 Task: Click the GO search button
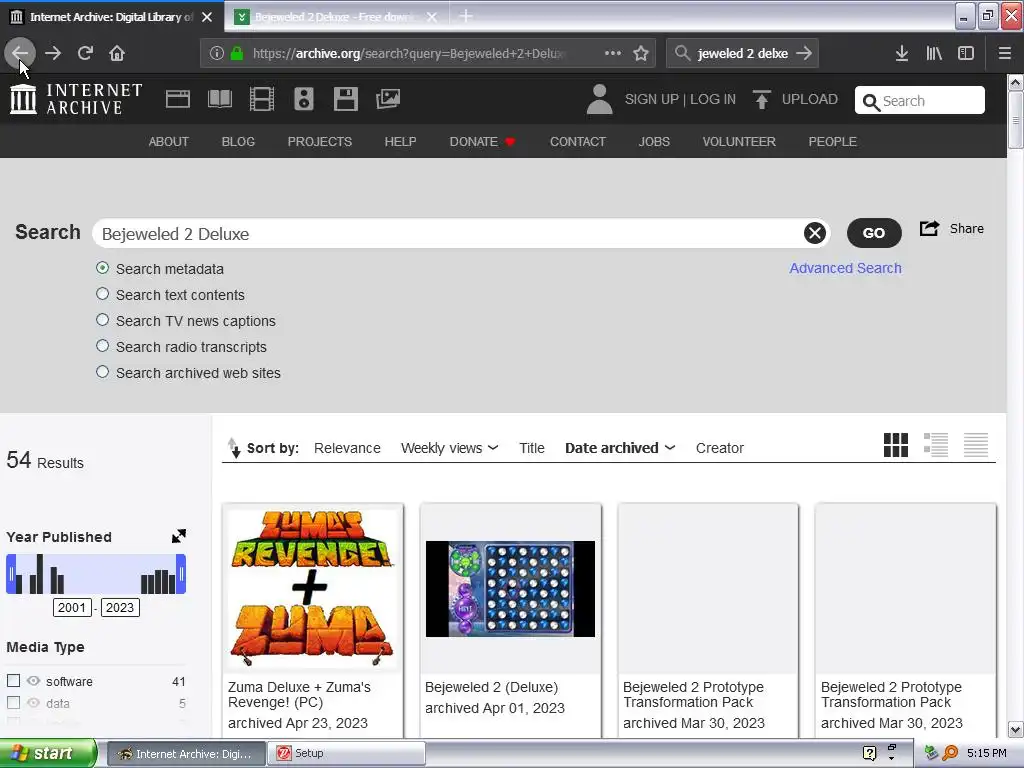tap(874, 233)
